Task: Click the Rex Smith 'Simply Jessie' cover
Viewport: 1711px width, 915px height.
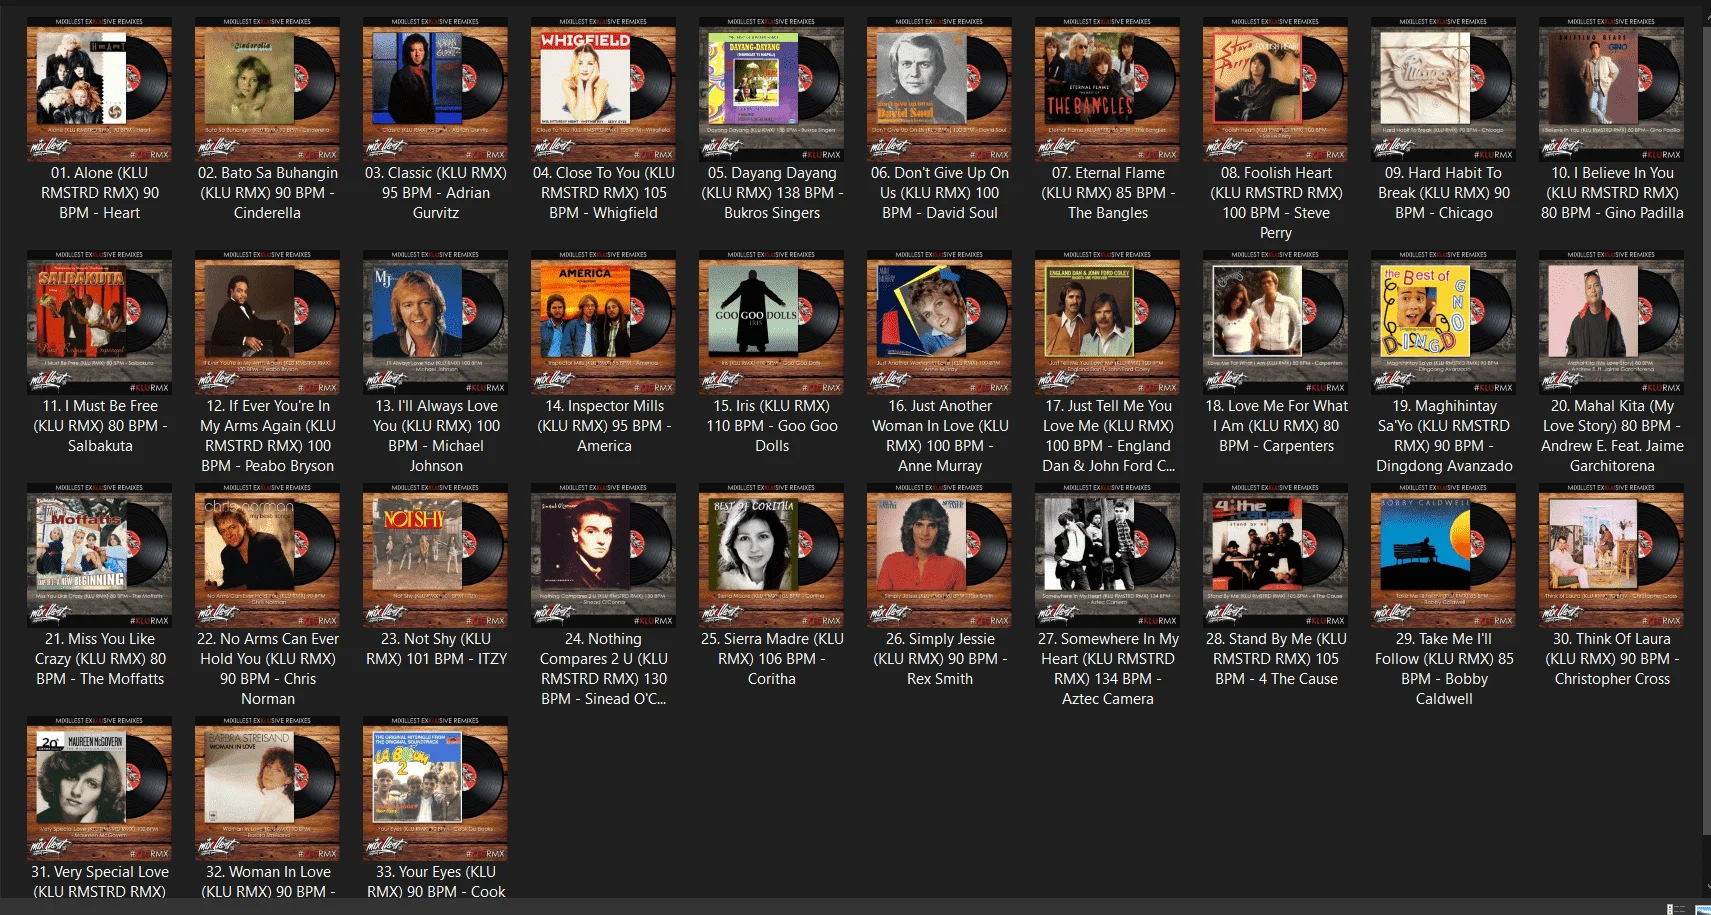Action: [x=940, y=555]
